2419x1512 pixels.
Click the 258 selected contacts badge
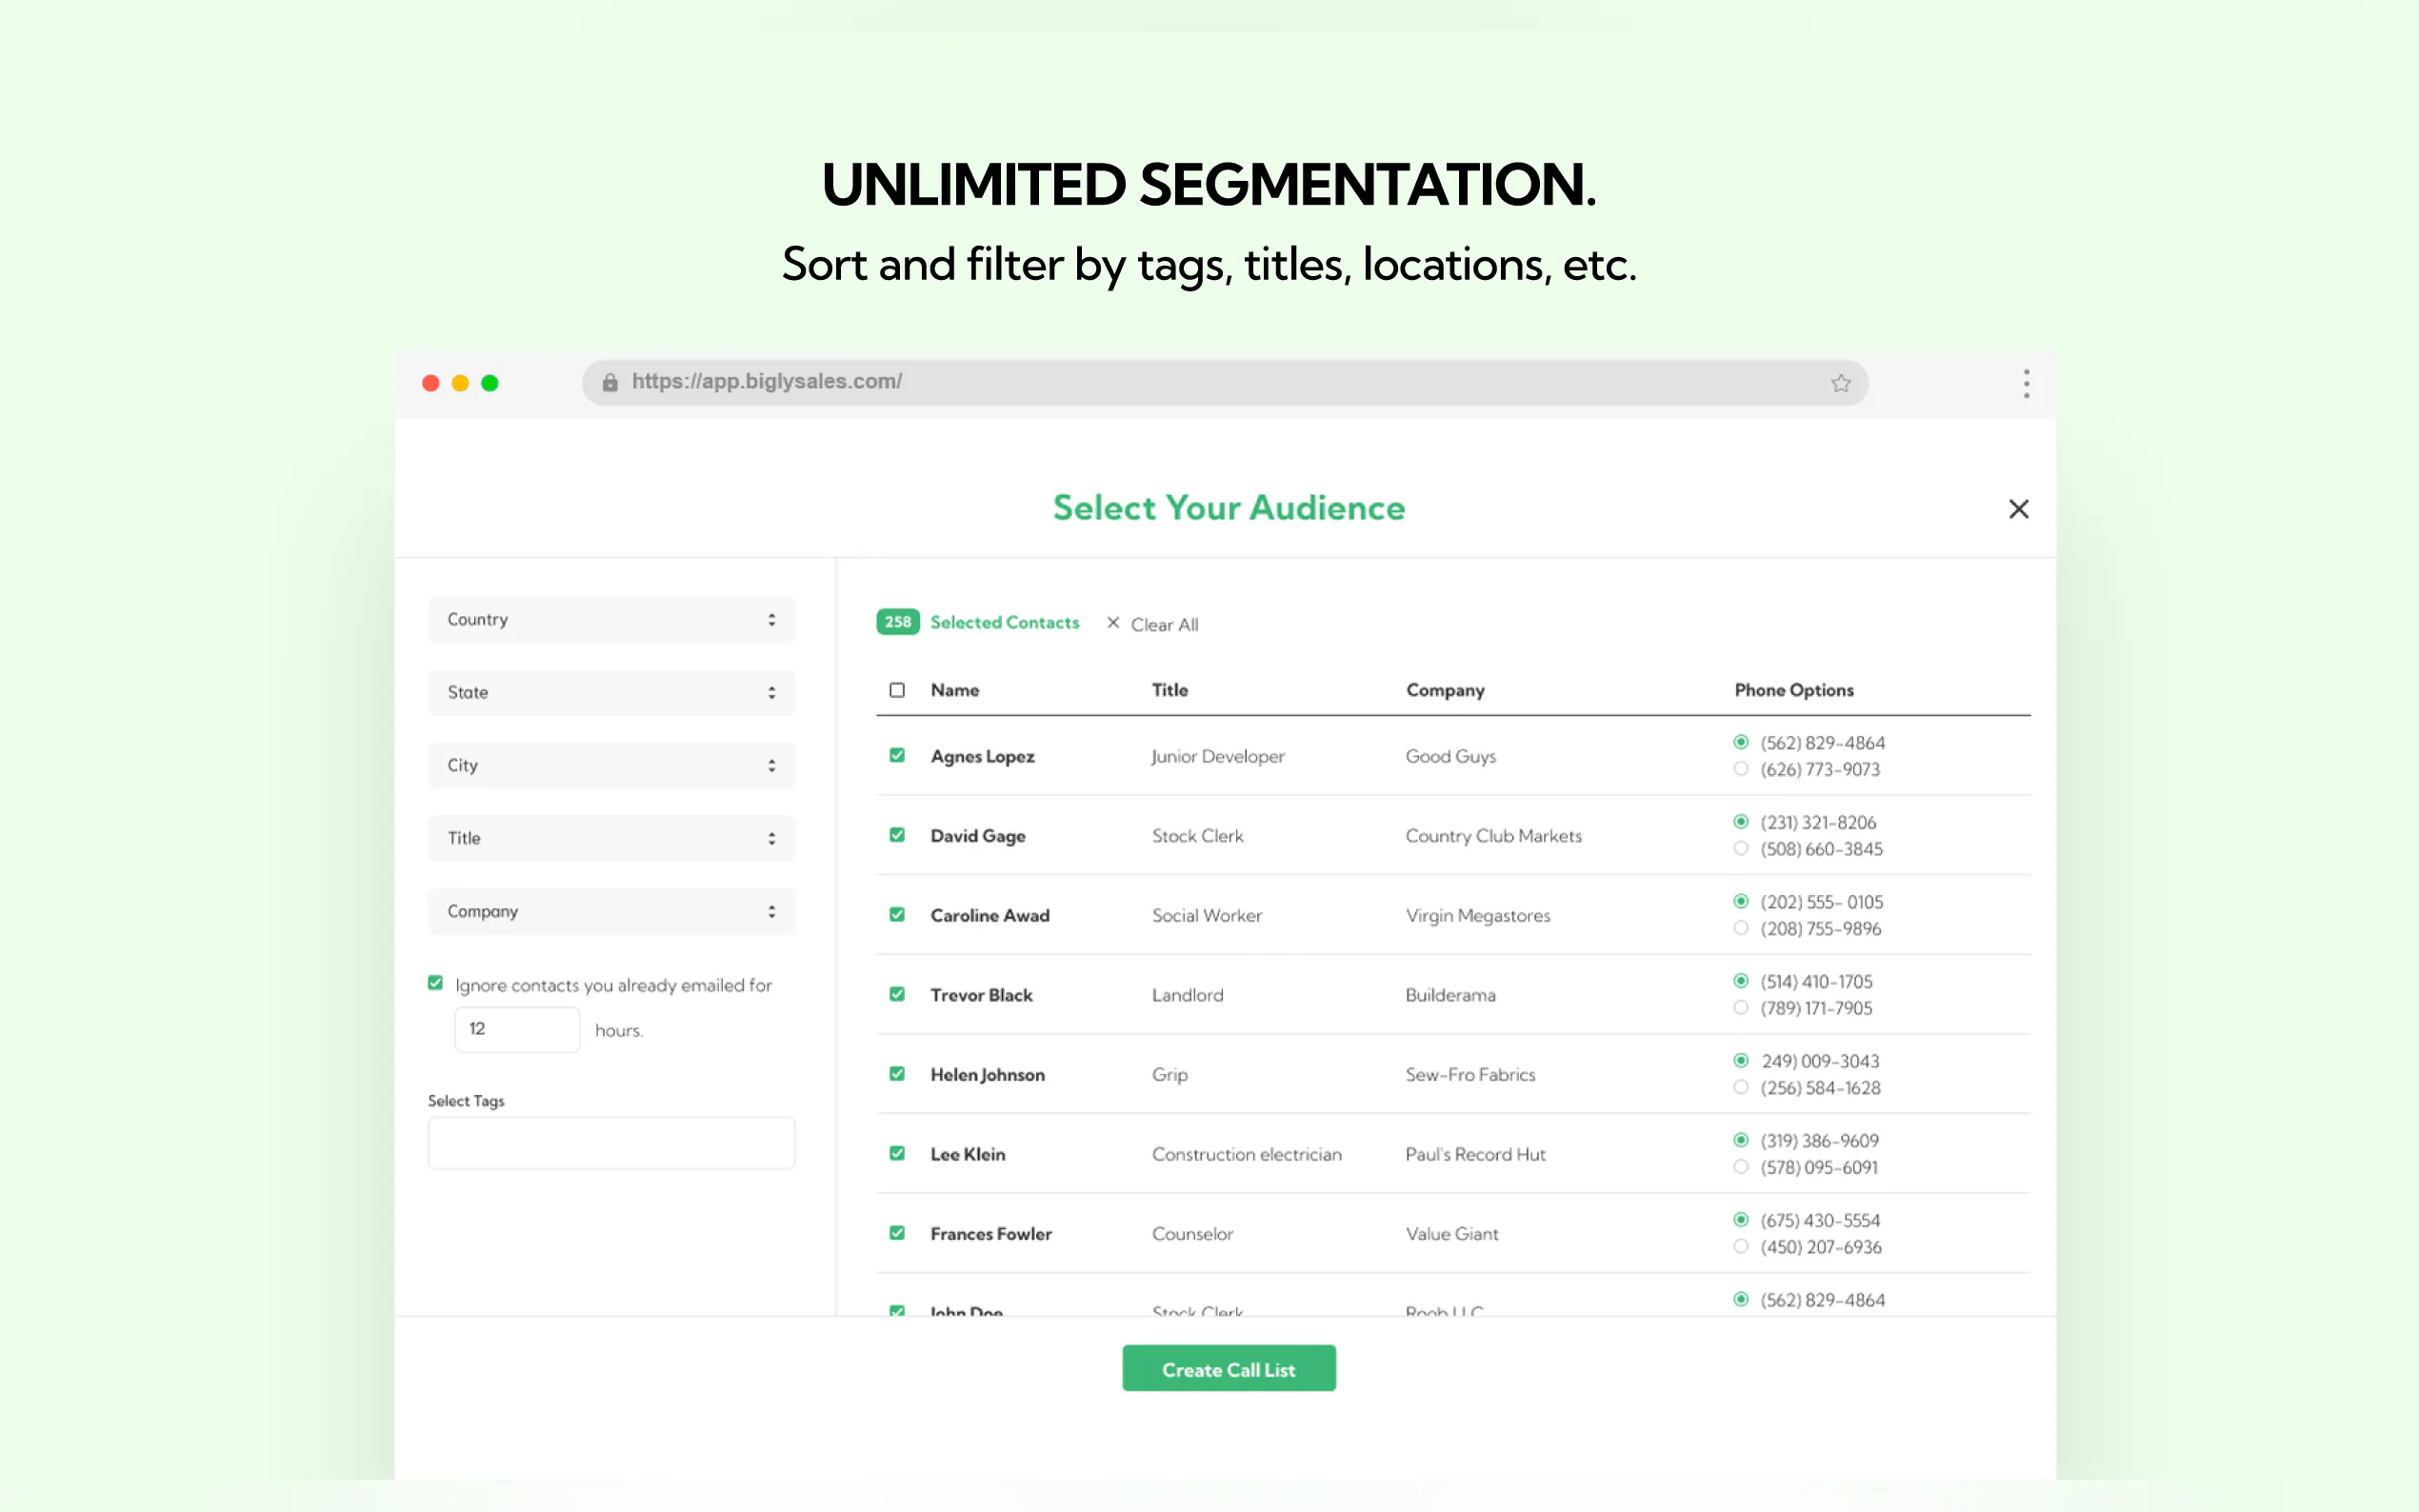[x=897, y=622]
